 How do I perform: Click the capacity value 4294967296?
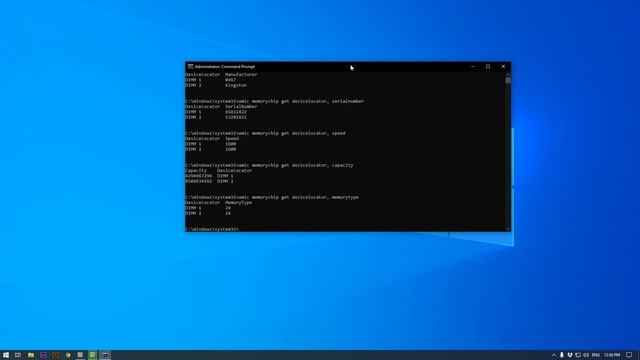click(x=198, y=176)
